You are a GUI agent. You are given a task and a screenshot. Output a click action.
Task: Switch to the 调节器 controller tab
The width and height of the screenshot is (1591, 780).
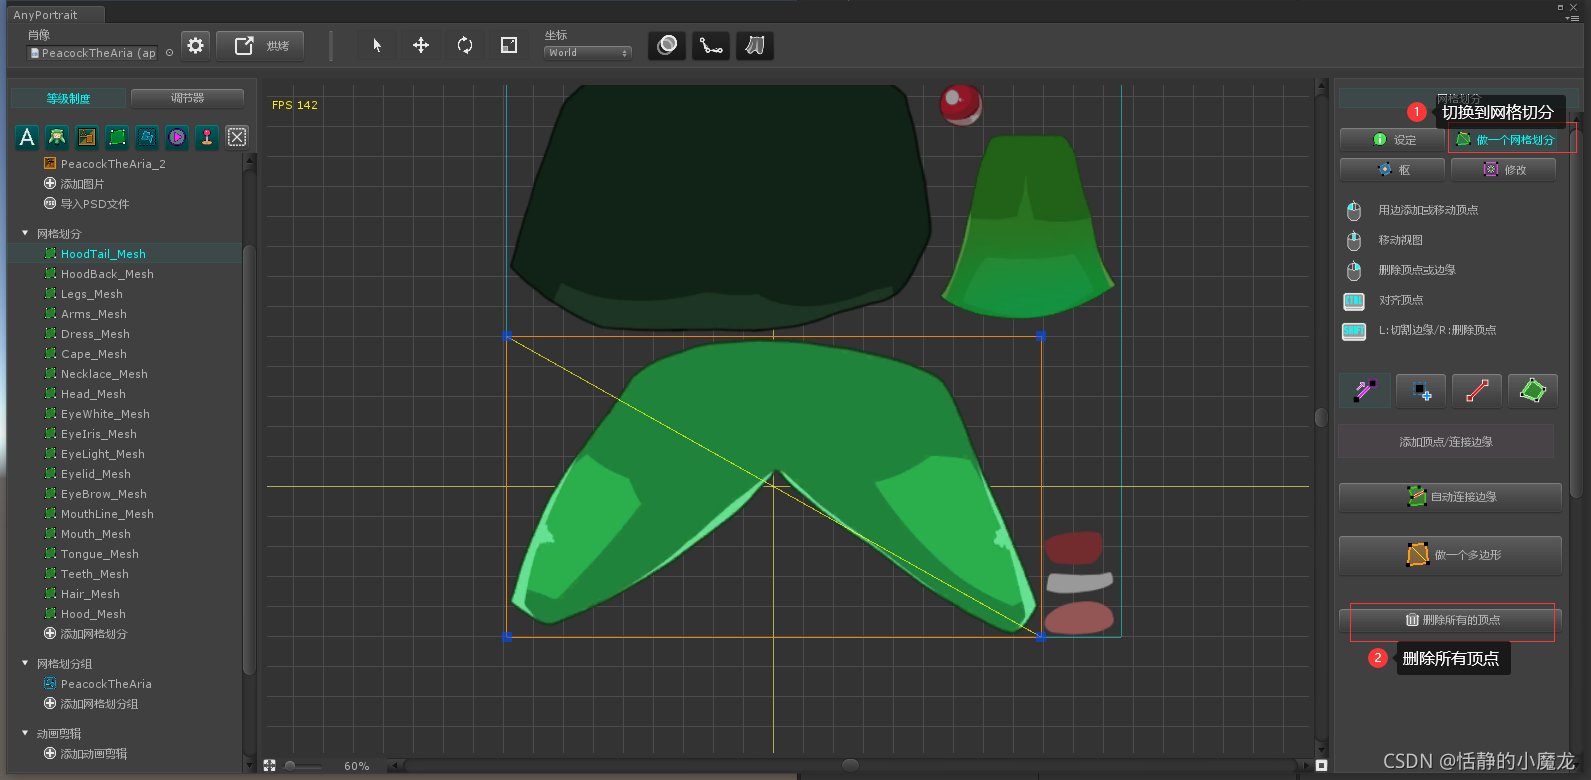tap(187, 98)
